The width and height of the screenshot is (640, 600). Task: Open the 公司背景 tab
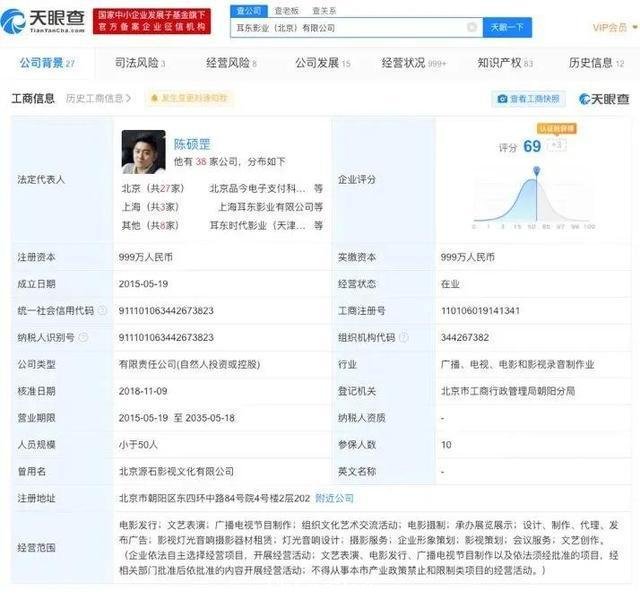(x=47, y=63)
